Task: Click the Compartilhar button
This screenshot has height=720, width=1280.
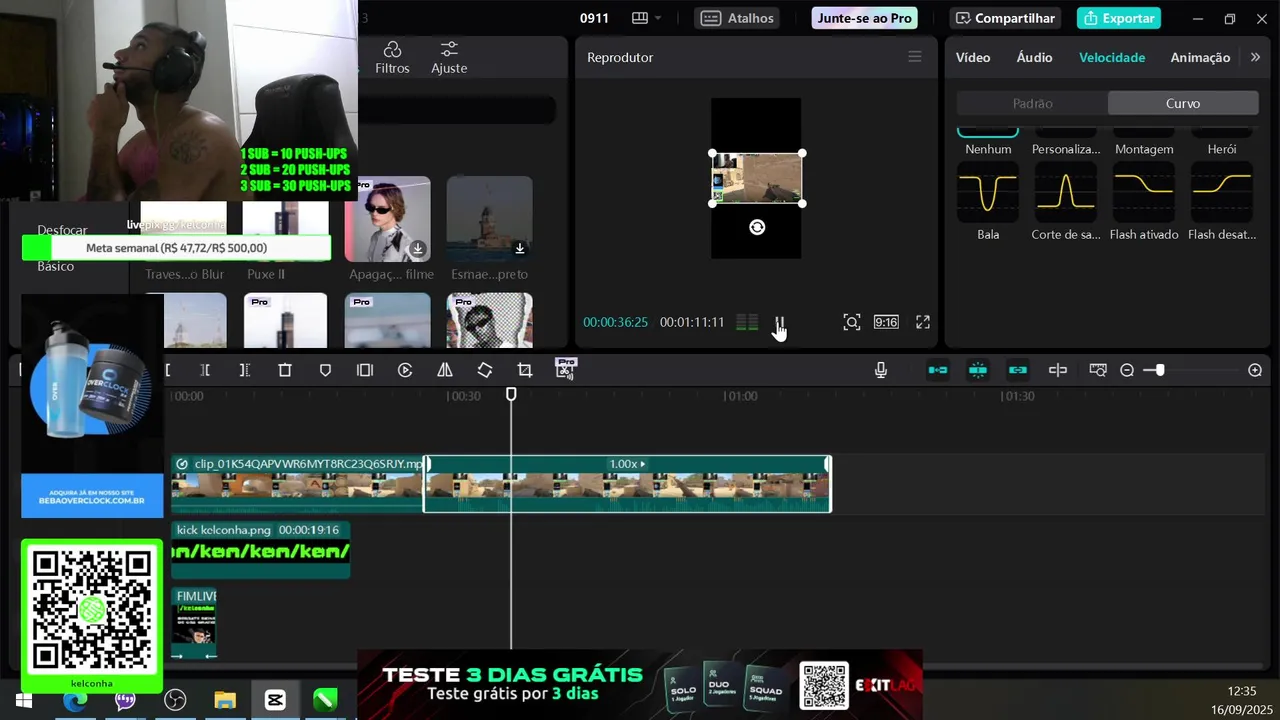Action: click(x=1004, y=18)
